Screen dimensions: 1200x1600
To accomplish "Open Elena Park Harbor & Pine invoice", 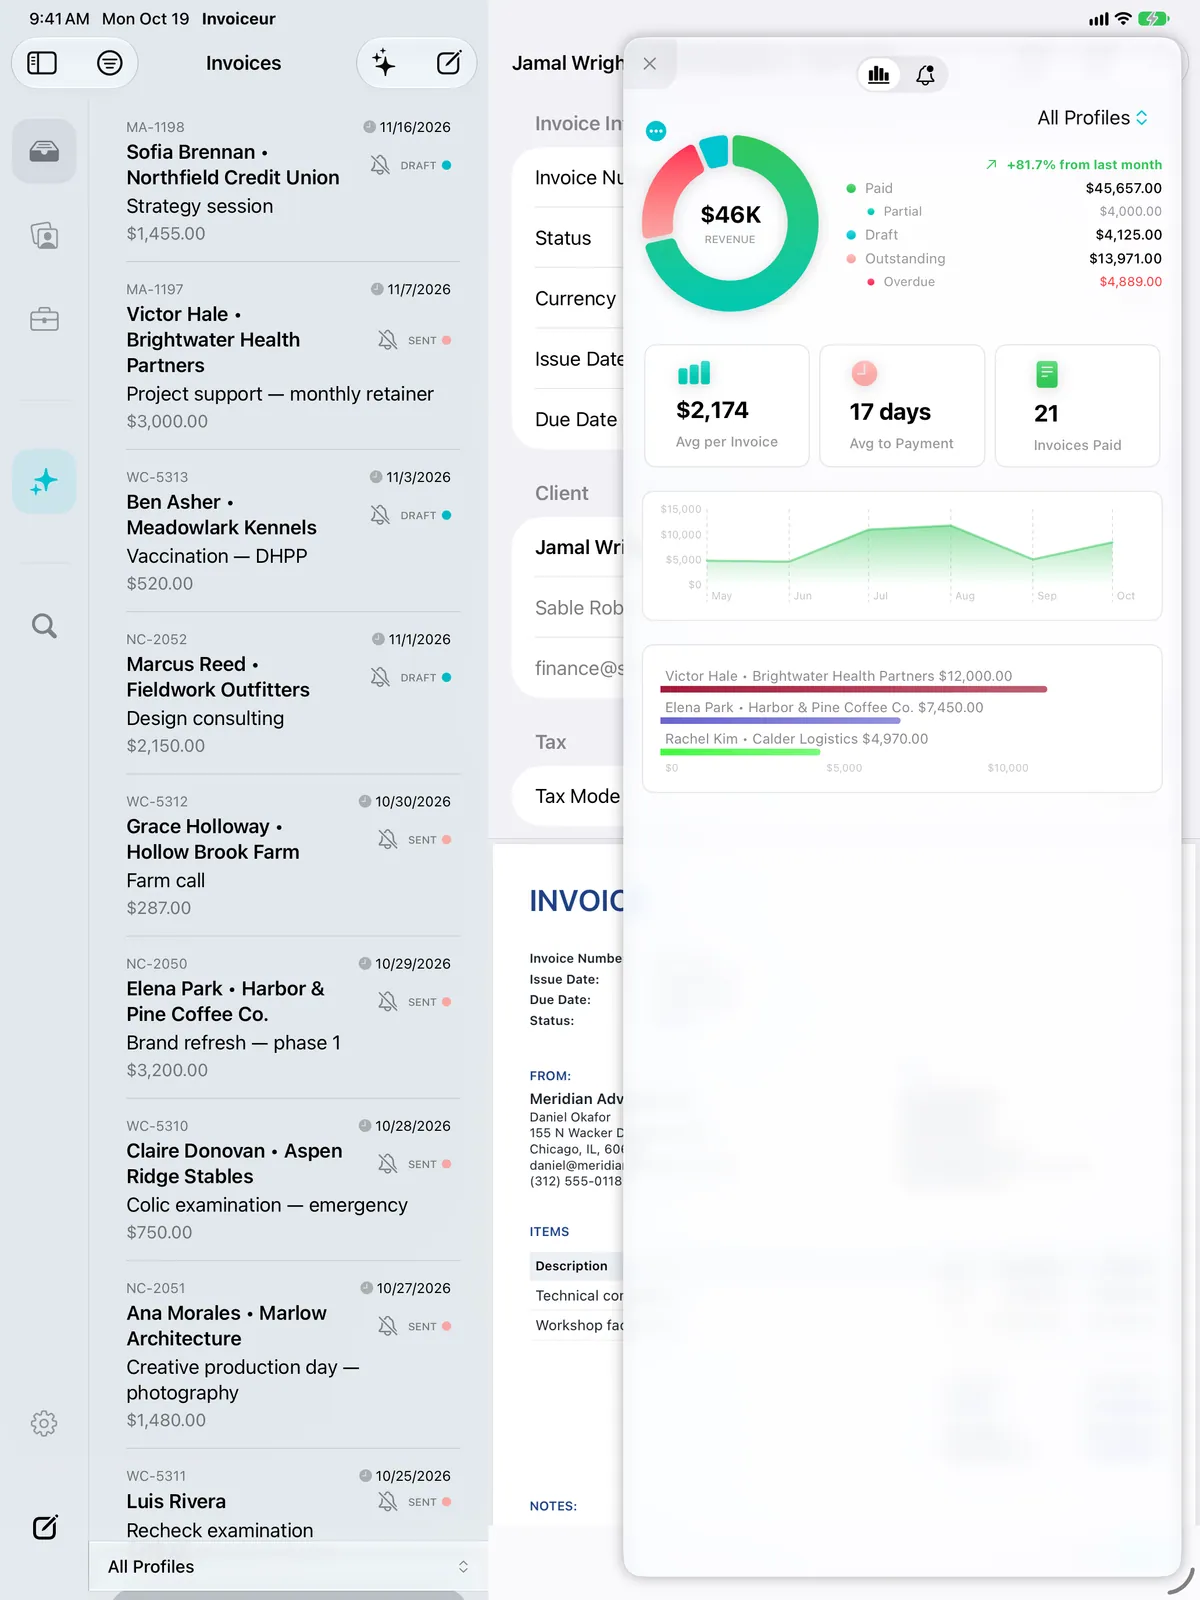I will 289,1017.
